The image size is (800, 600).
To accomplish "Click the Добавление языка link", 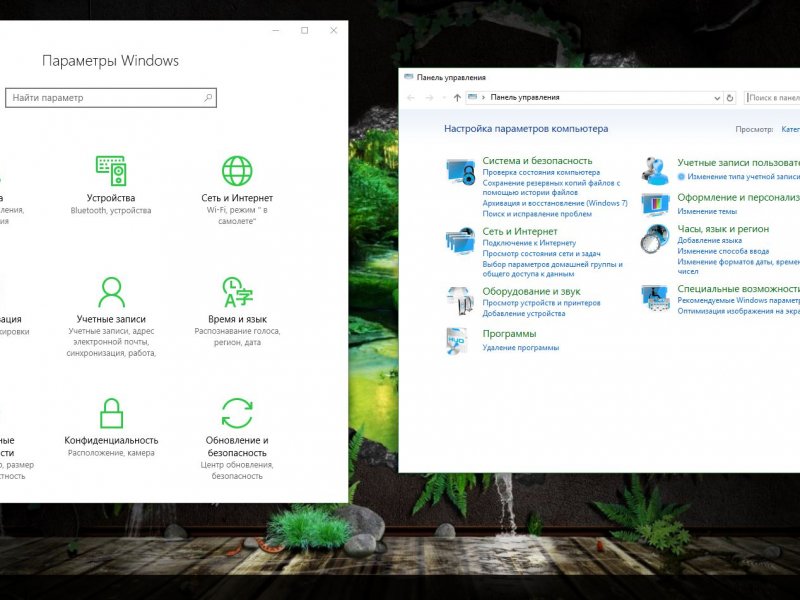I will [x=710, y=240].
